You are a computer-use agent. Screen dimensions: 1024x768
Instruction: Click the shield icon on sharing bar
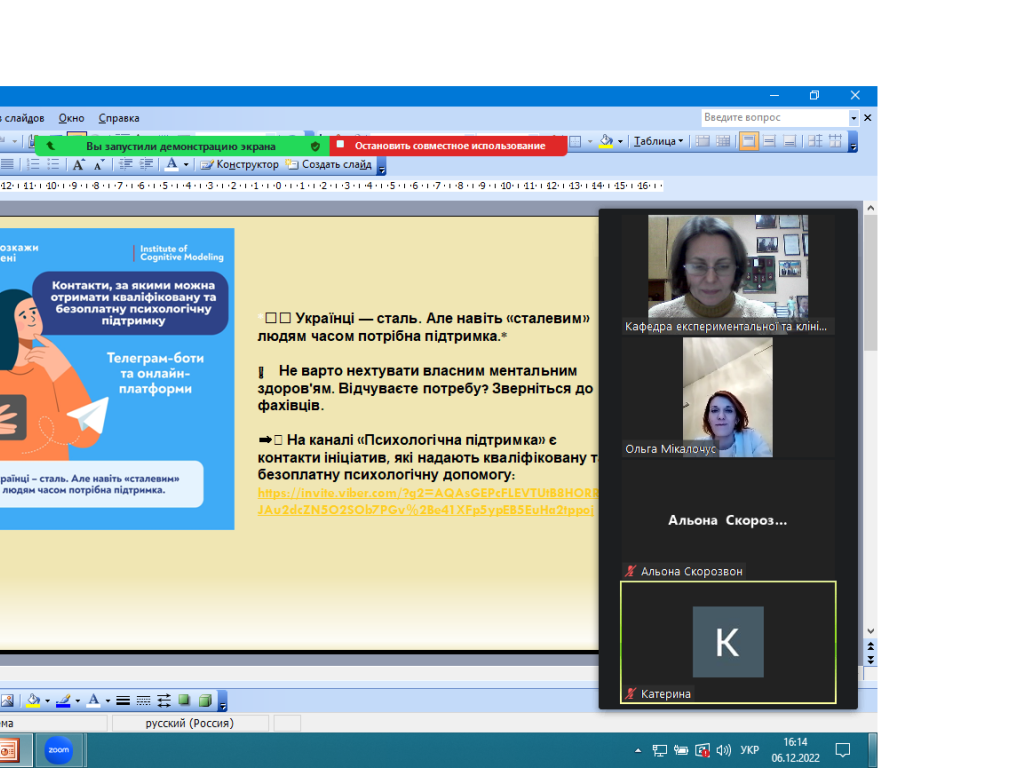point(315,146)
